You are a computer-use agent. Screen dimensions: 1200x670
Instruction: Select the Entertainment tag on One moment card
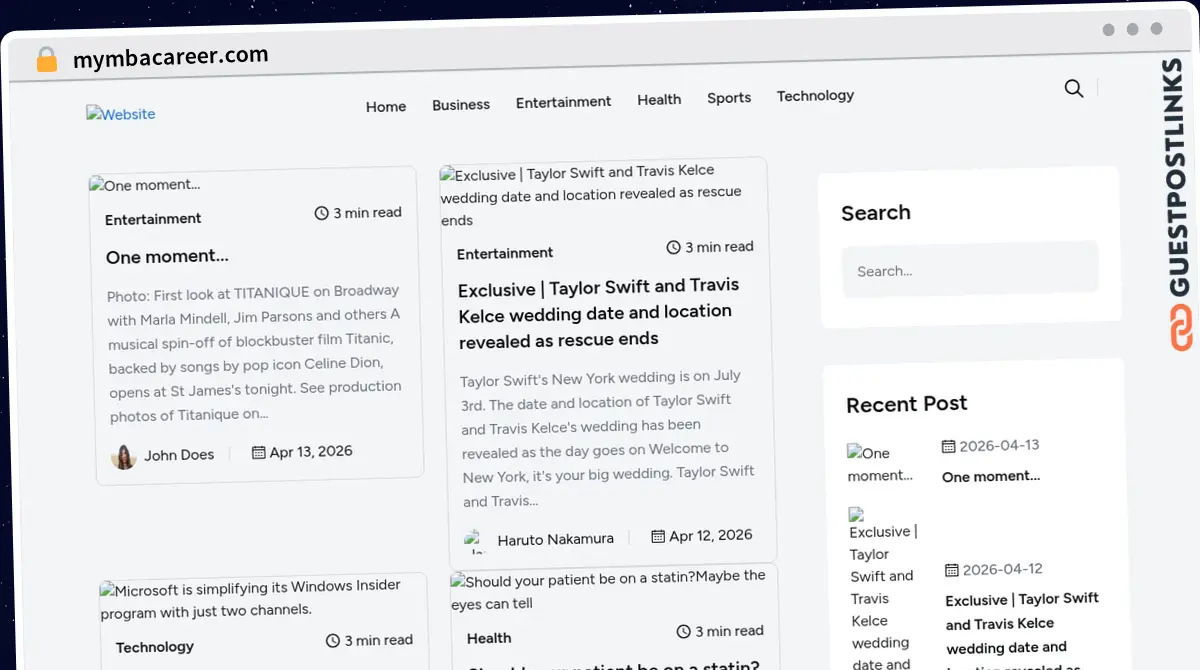click(x=153, y=219)
